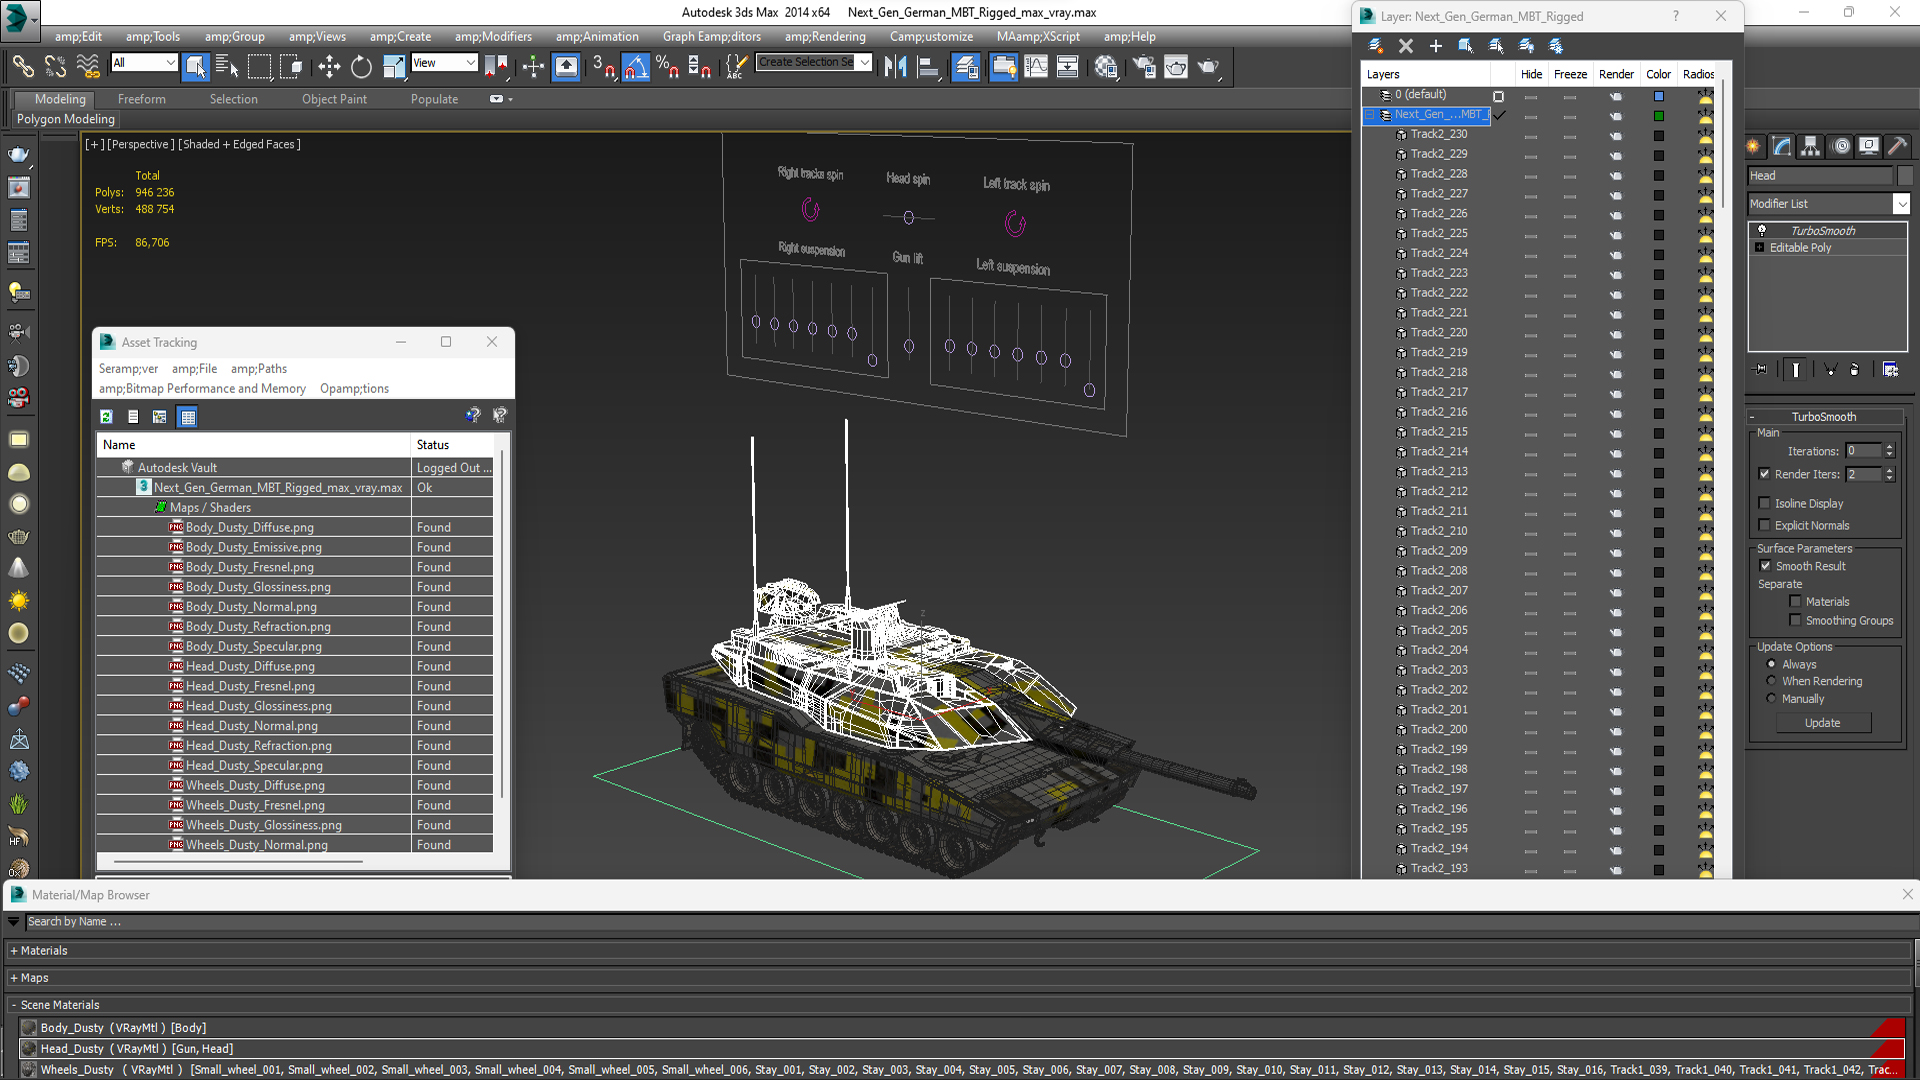
Task: Expand the Maps group in browser
Action: (x=14, y=978)
